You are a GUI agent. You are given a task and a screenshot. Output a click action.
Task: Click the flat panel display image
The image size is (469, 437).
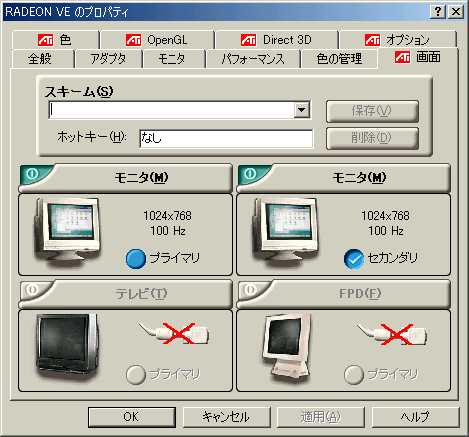point(287,347)
